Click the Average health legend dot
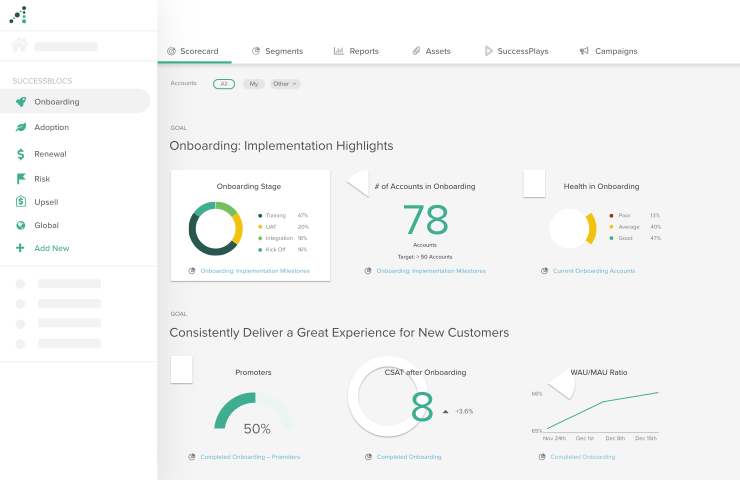The image size is (740, 480). pos(611,227)
